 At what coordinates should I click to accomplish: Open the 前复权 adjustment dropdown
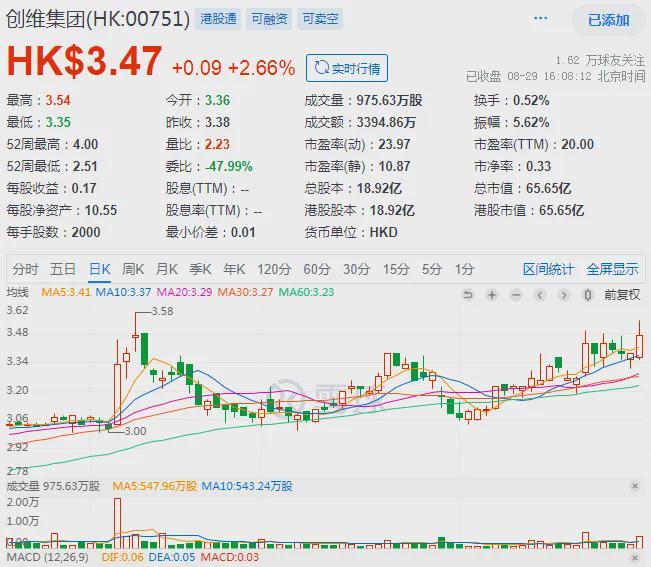(x=620, y=294)
